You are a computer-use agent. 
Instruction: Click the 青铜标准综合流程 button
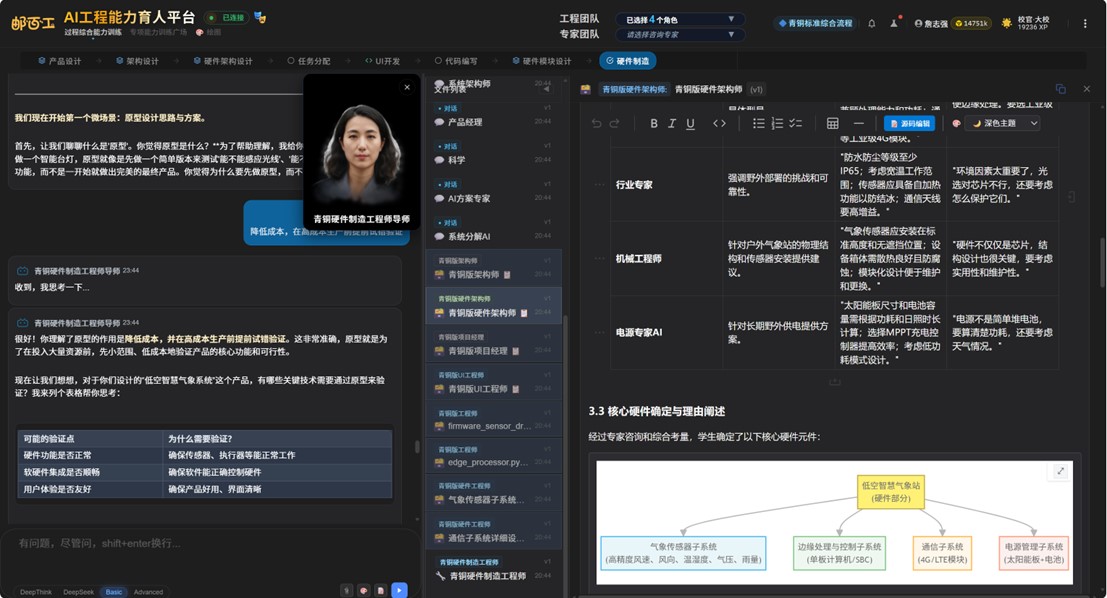coord(815,23)
